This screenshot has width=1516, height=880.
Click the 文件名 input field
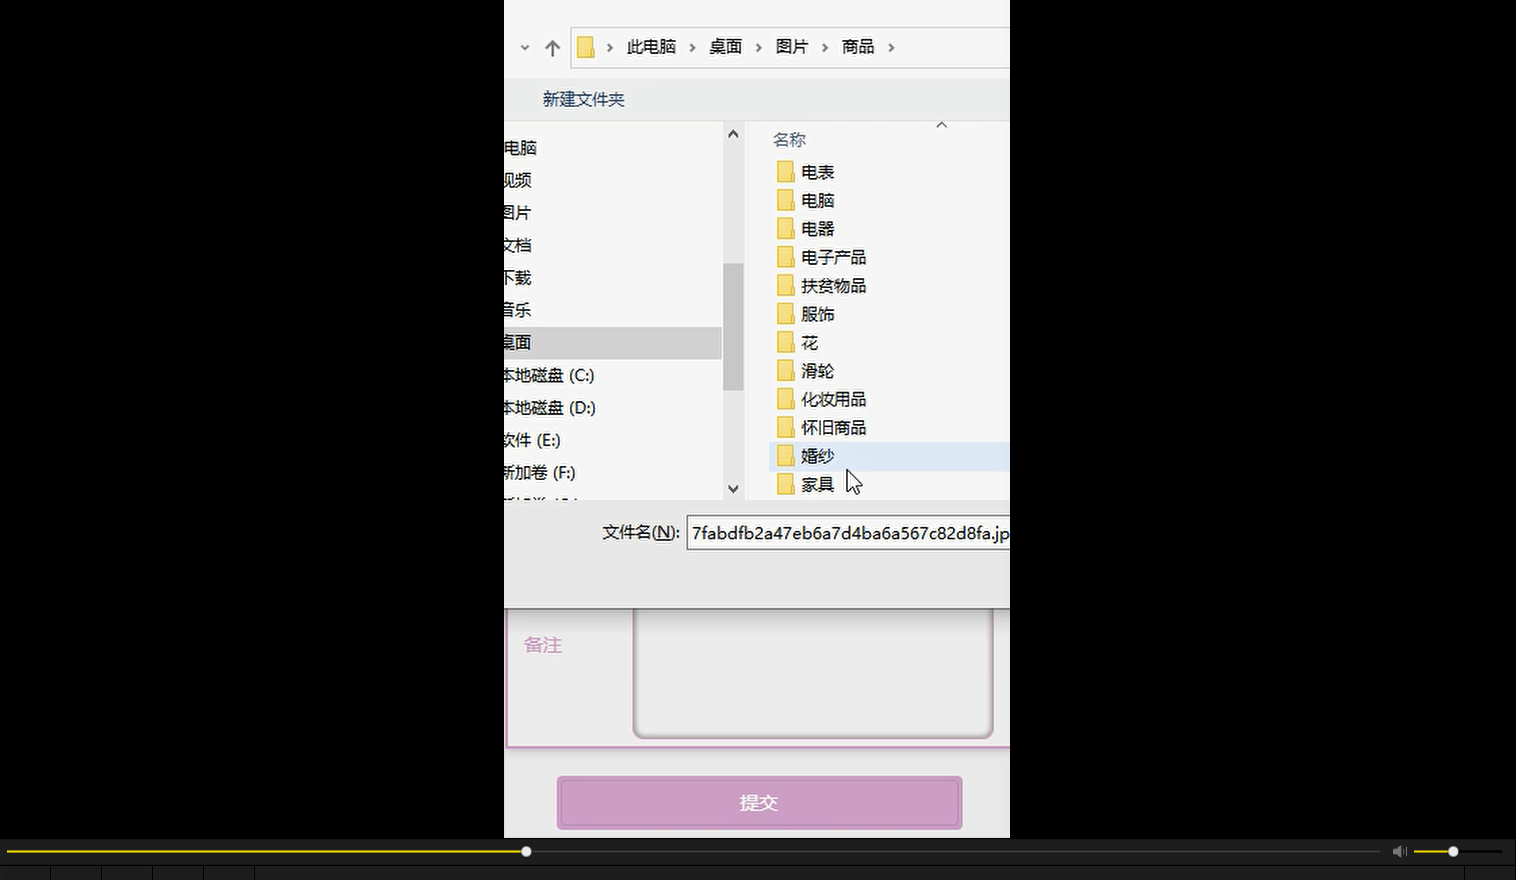(848, 533)
